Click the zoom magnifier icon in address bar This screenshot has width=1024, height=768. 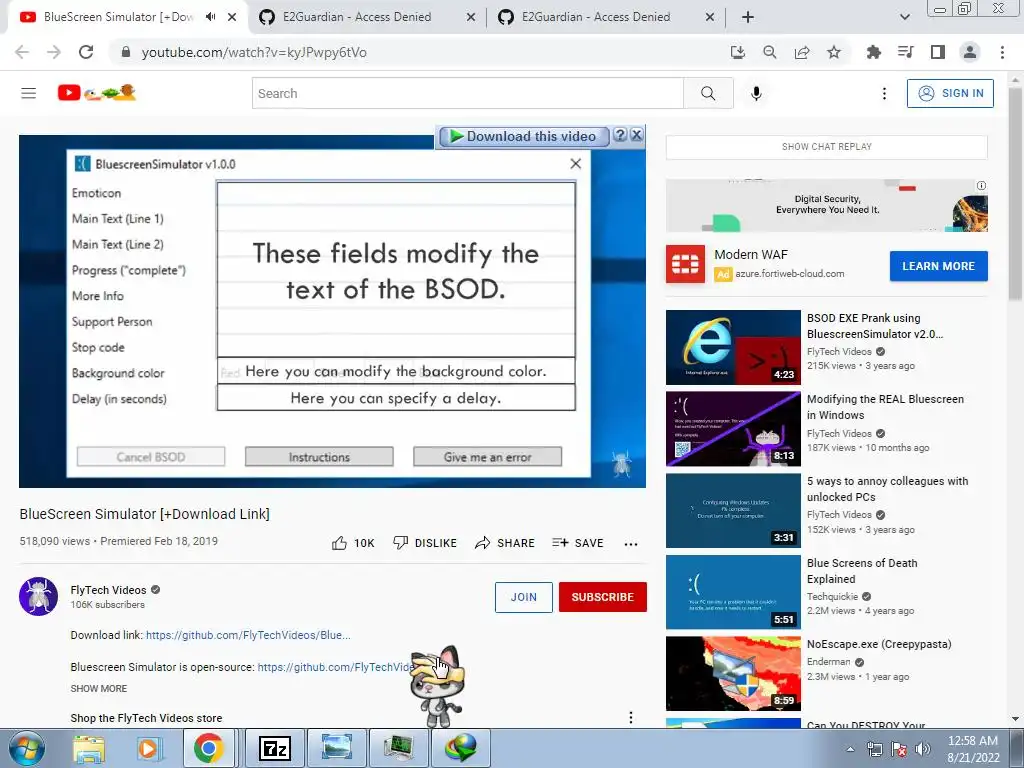(x=769, y=52)
